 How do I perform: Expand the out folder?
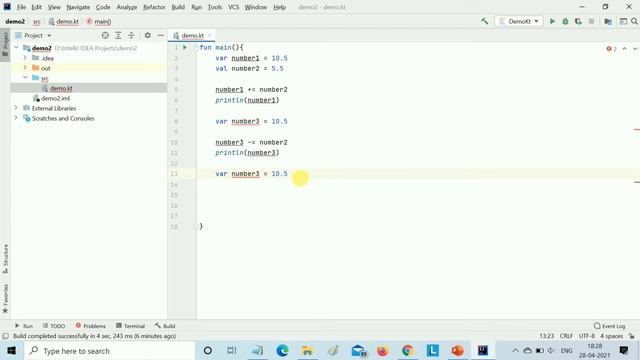coord(25,67)
